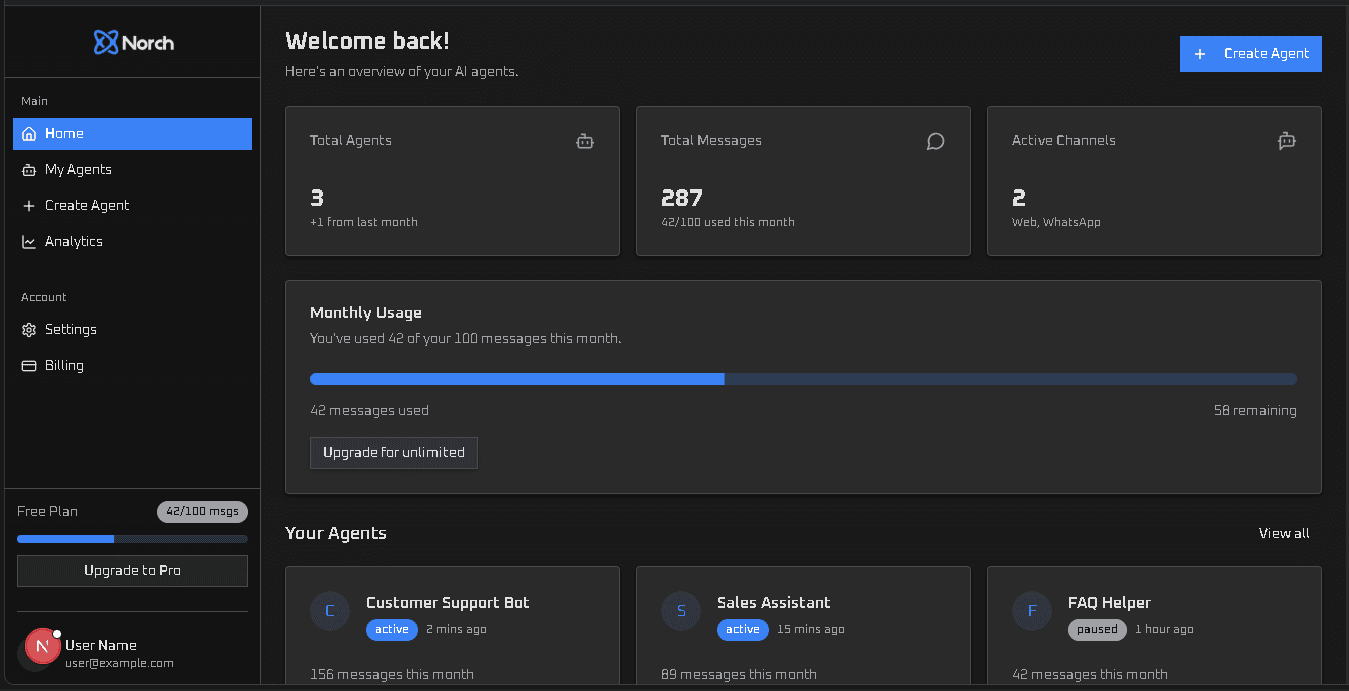Click the blue Create Agent button
1349x691 pixels.
pos(1250,53)
